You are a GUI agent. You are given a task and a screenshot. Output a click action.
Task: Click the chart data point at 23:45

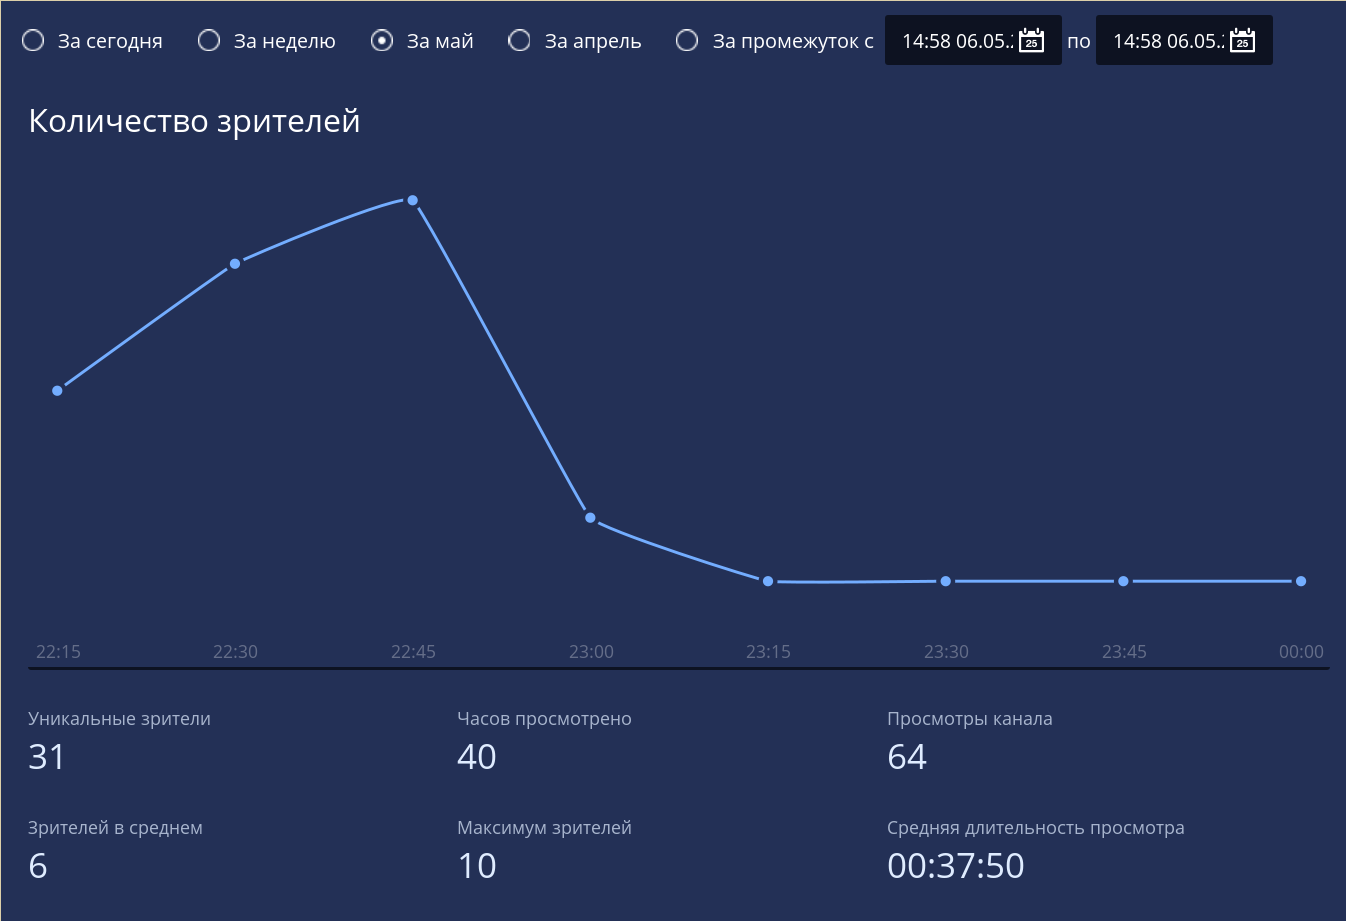[1123, 581]
